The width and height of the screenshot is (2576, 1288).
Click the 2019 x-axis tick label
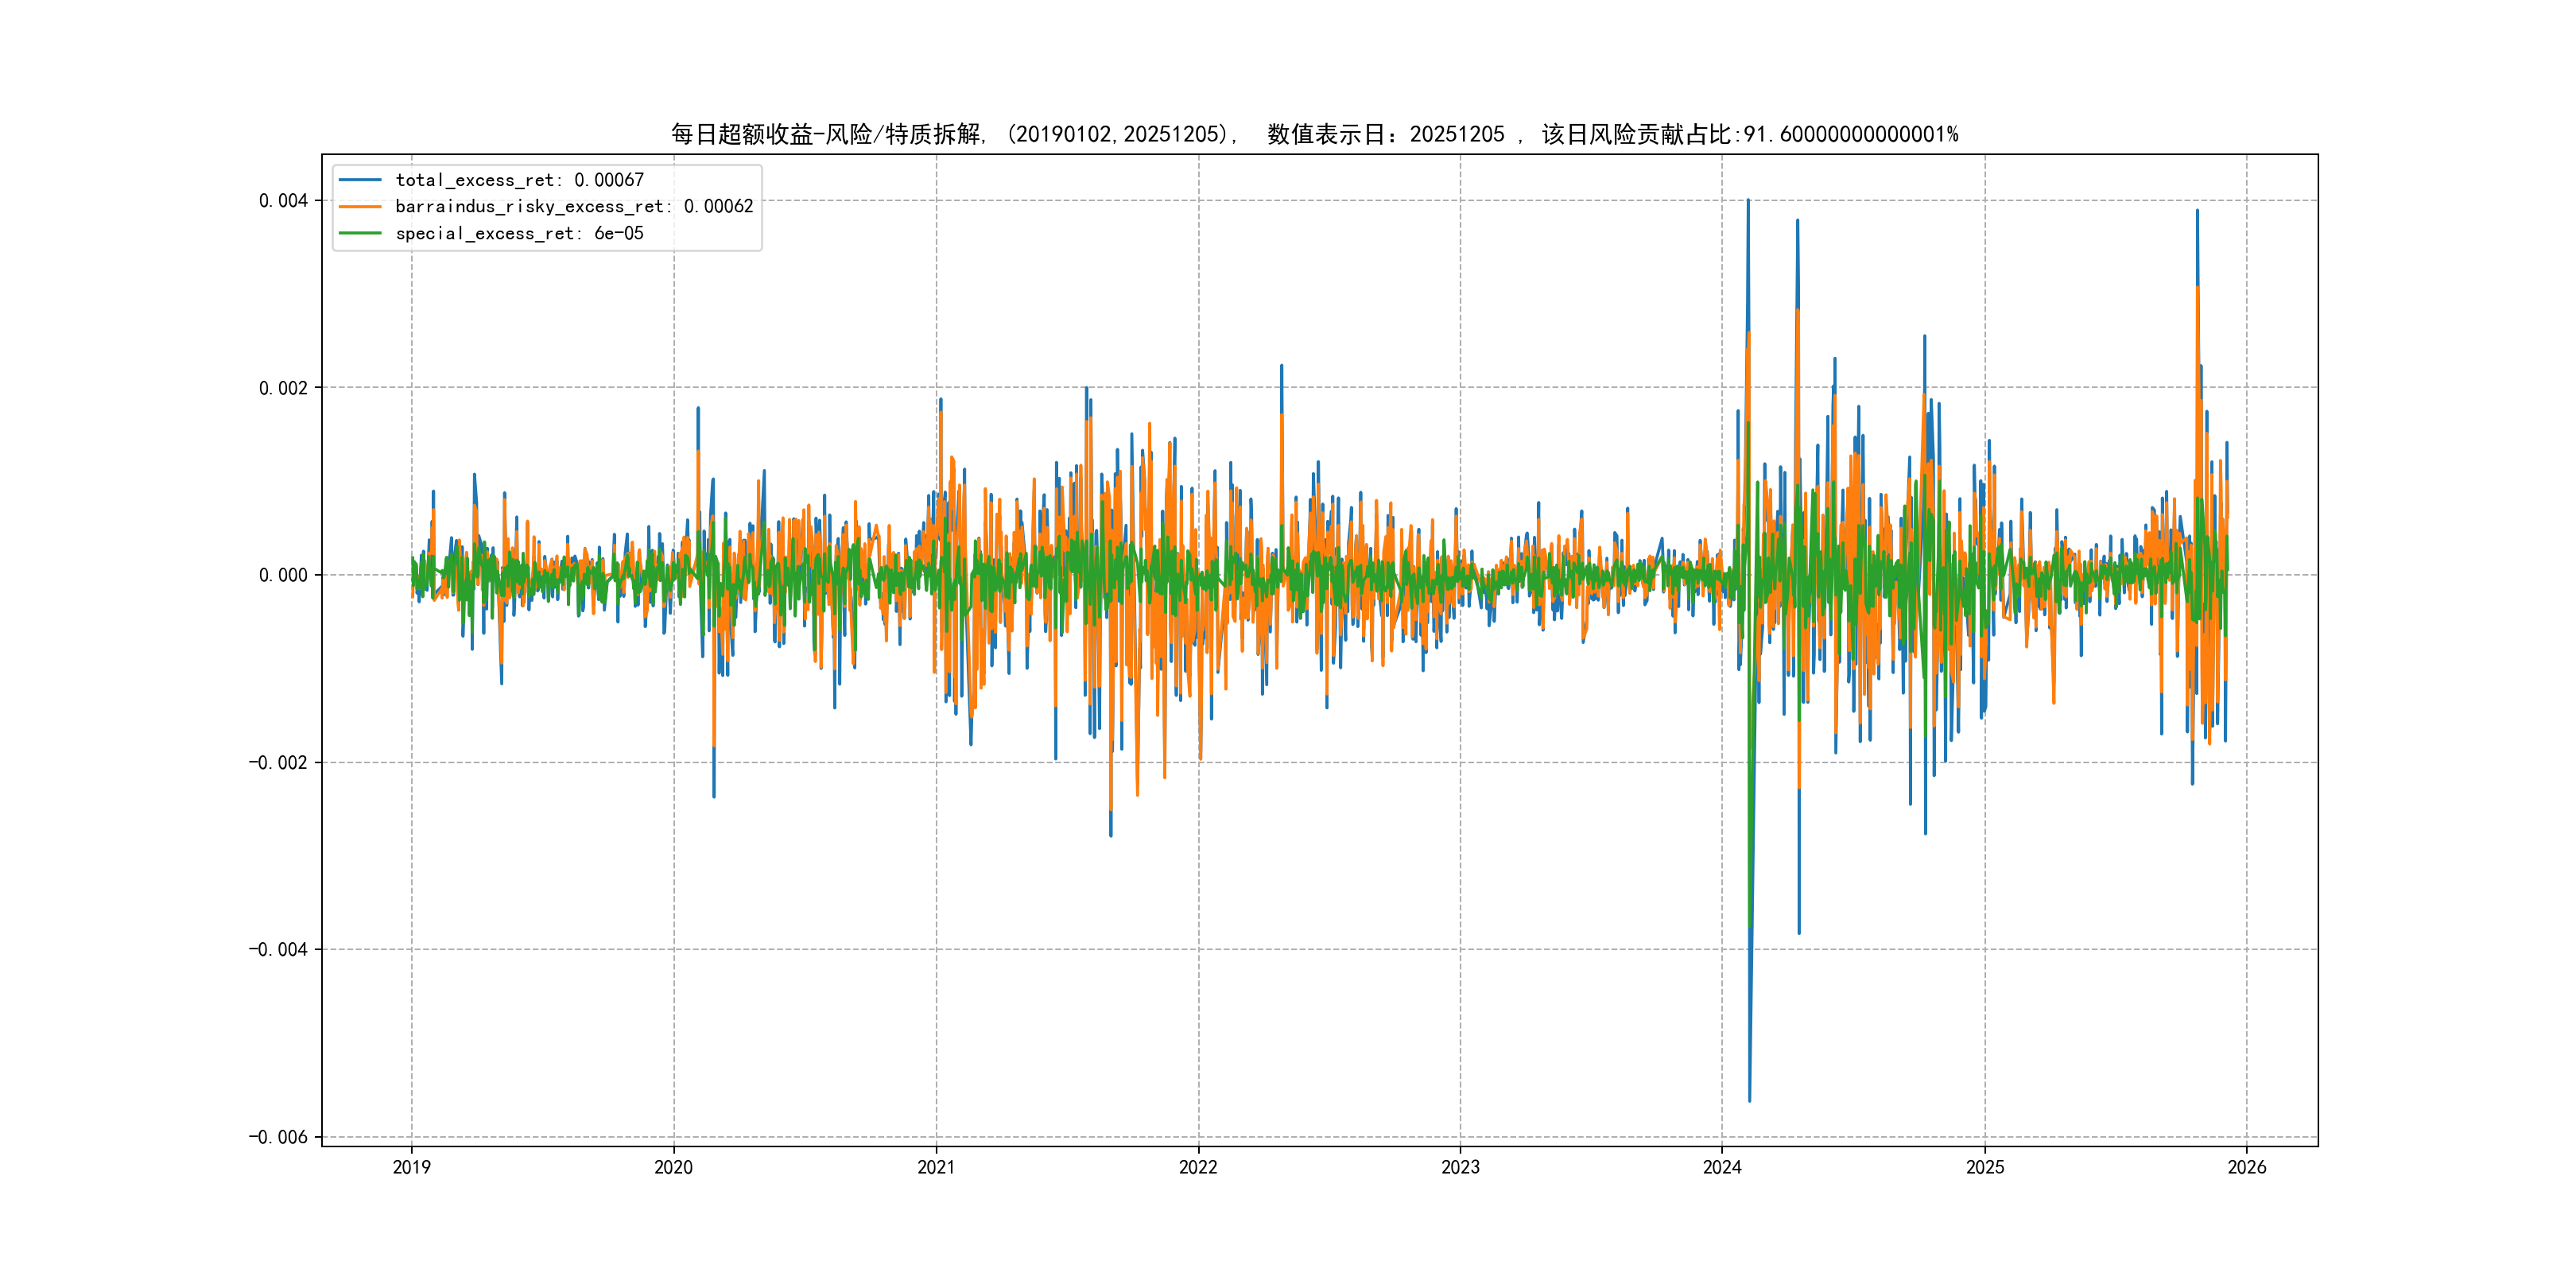[x=411, y=1167]
